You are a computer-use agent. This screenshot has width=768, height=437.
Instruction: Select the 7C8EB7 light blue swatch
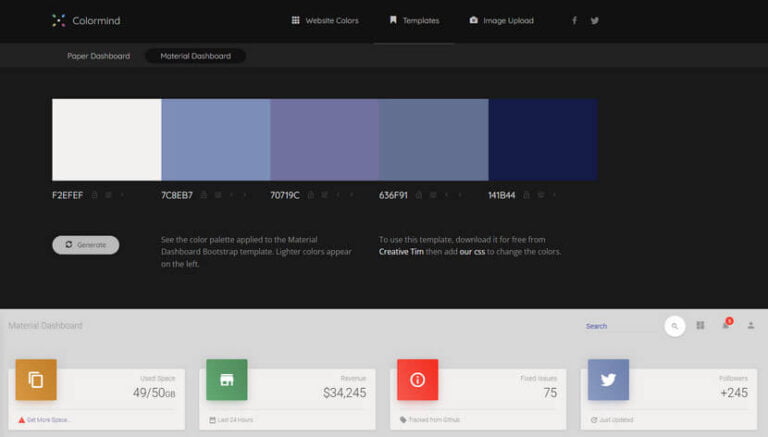point(216,140)
